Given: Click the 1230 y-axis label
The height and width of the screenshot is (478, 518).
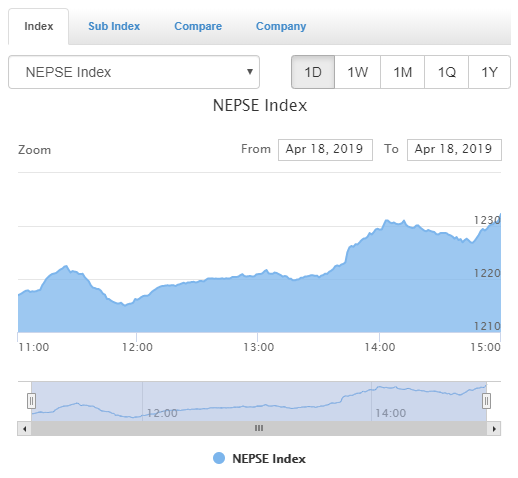Looking at the screenshot, I should (x=487, y=220).
